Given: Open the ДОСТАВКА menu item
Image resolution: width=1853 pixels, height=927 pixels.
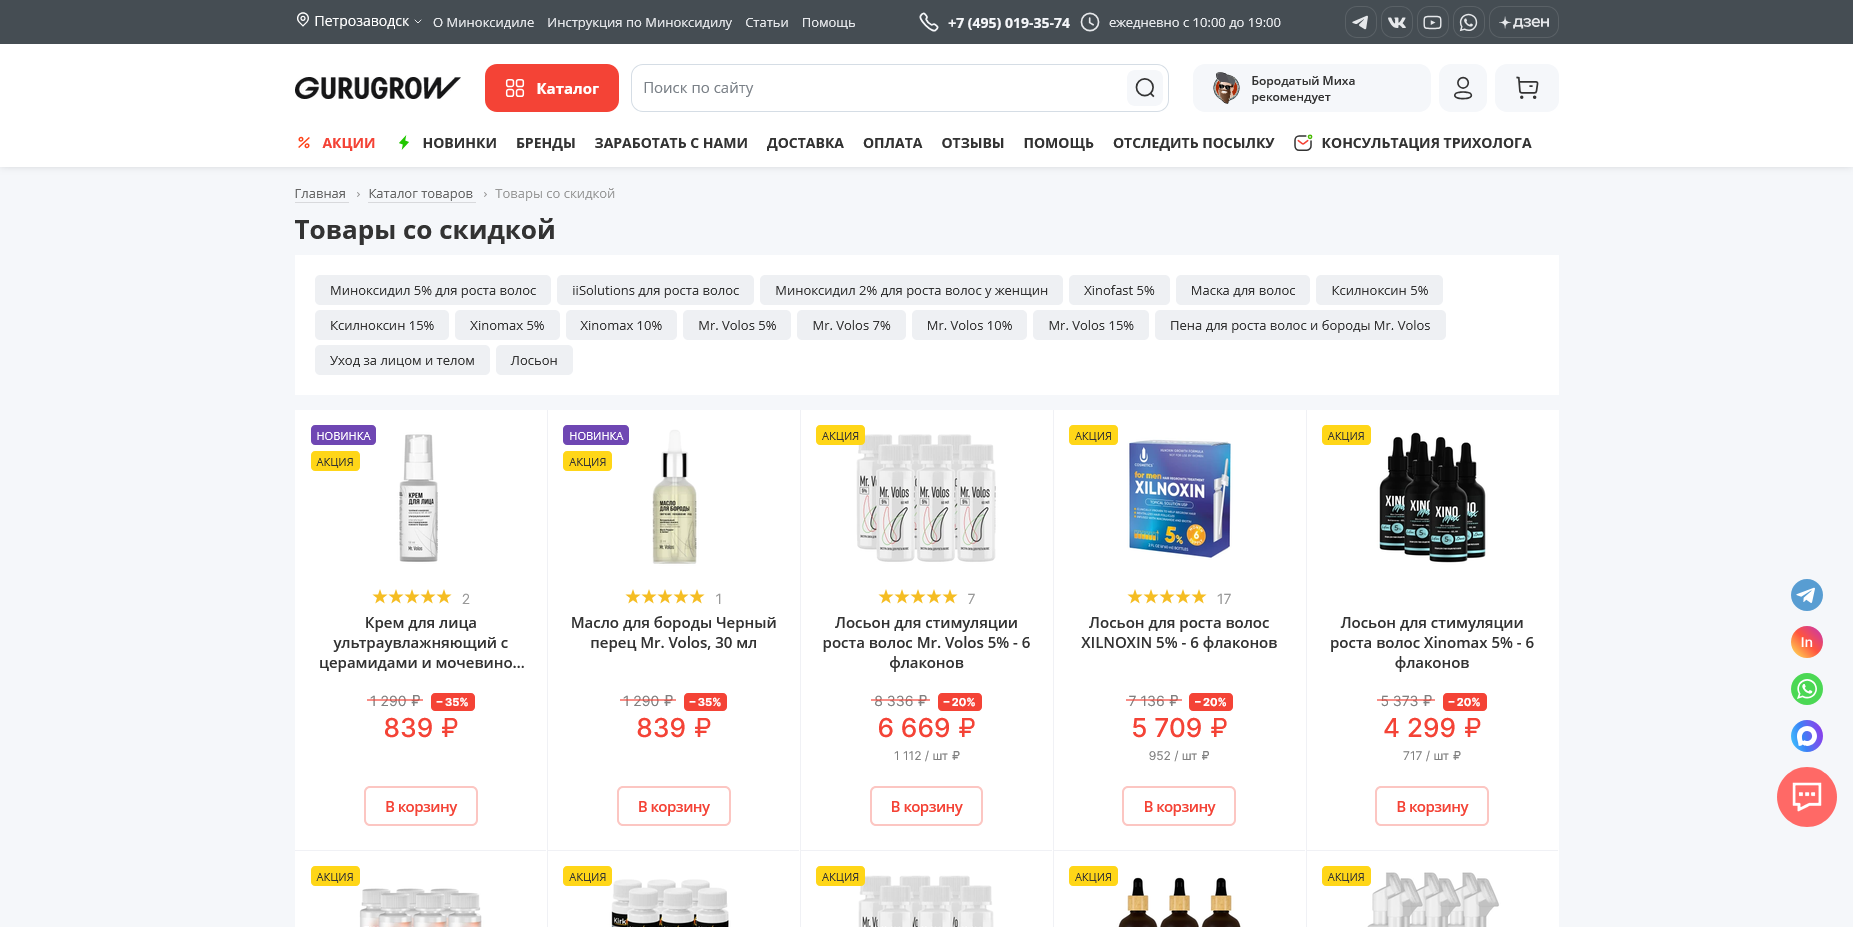Looking at the screenshot, I should point(805,143).
